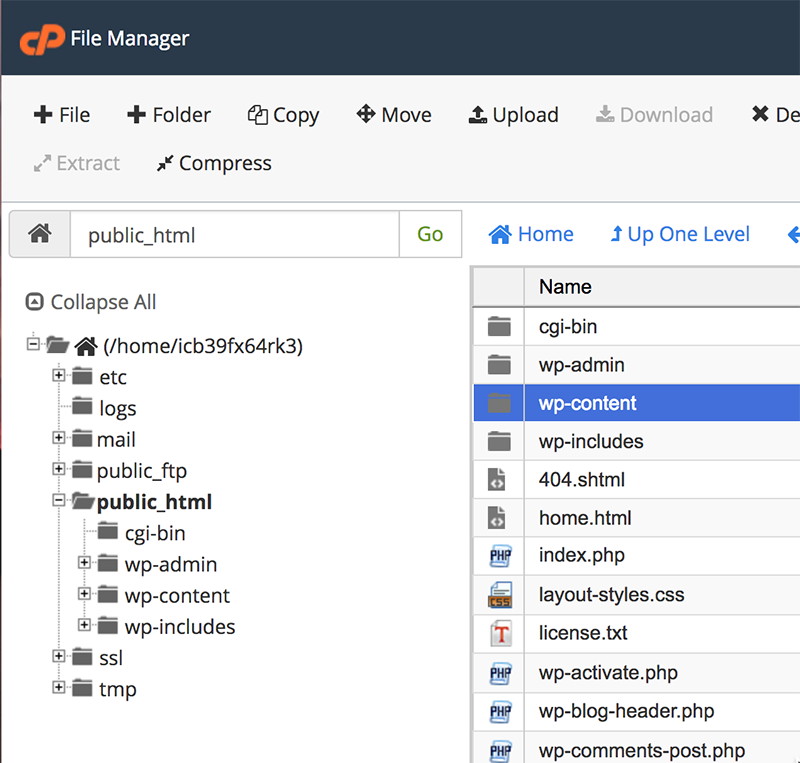Image resolution: width=800 pixels, height=763 pixels.
Task: Create a new folder with + Folder
Action: click(168, 115)
